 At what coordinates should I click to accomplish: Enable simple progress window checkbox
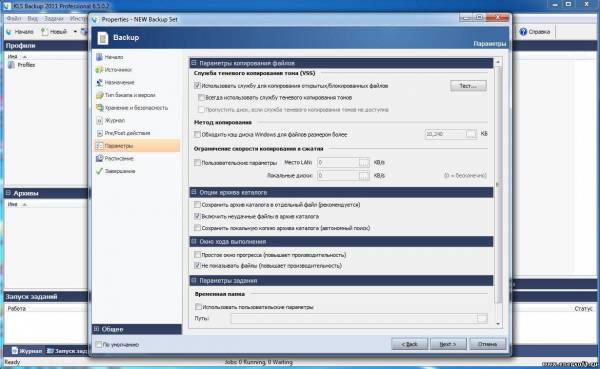tap(197, 255)
